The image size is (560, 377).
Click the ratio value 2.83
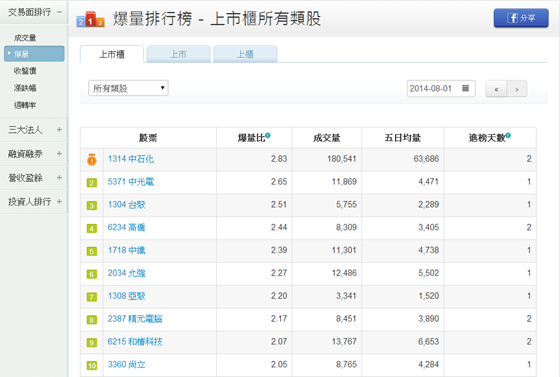coord(279,159)
